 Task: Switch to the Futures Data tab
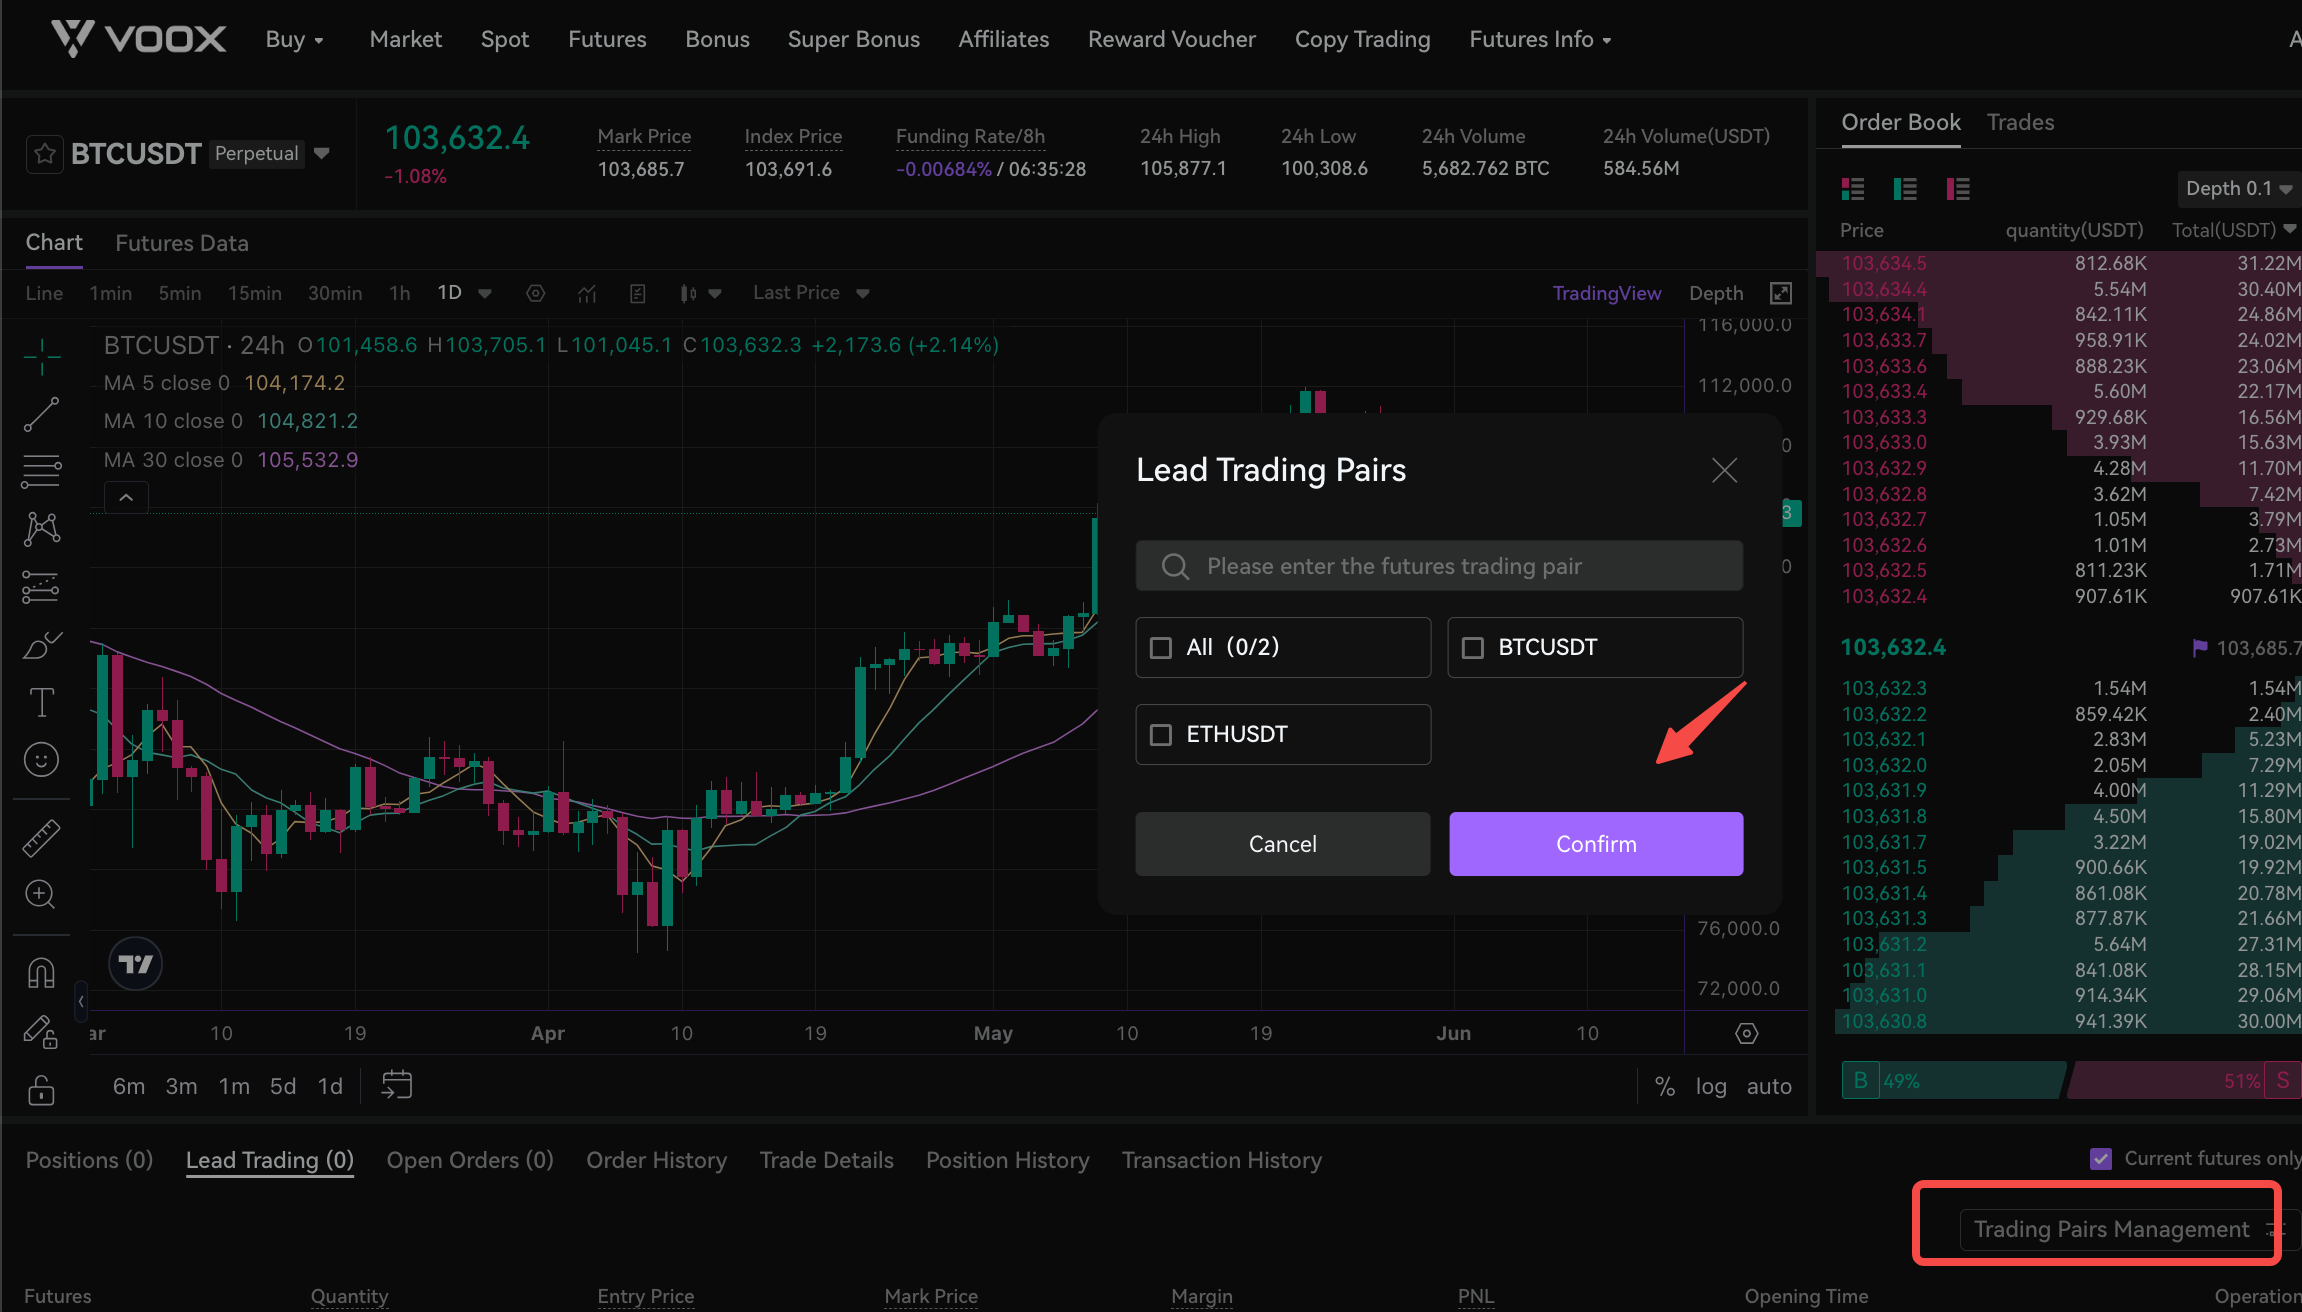(182, 243)
